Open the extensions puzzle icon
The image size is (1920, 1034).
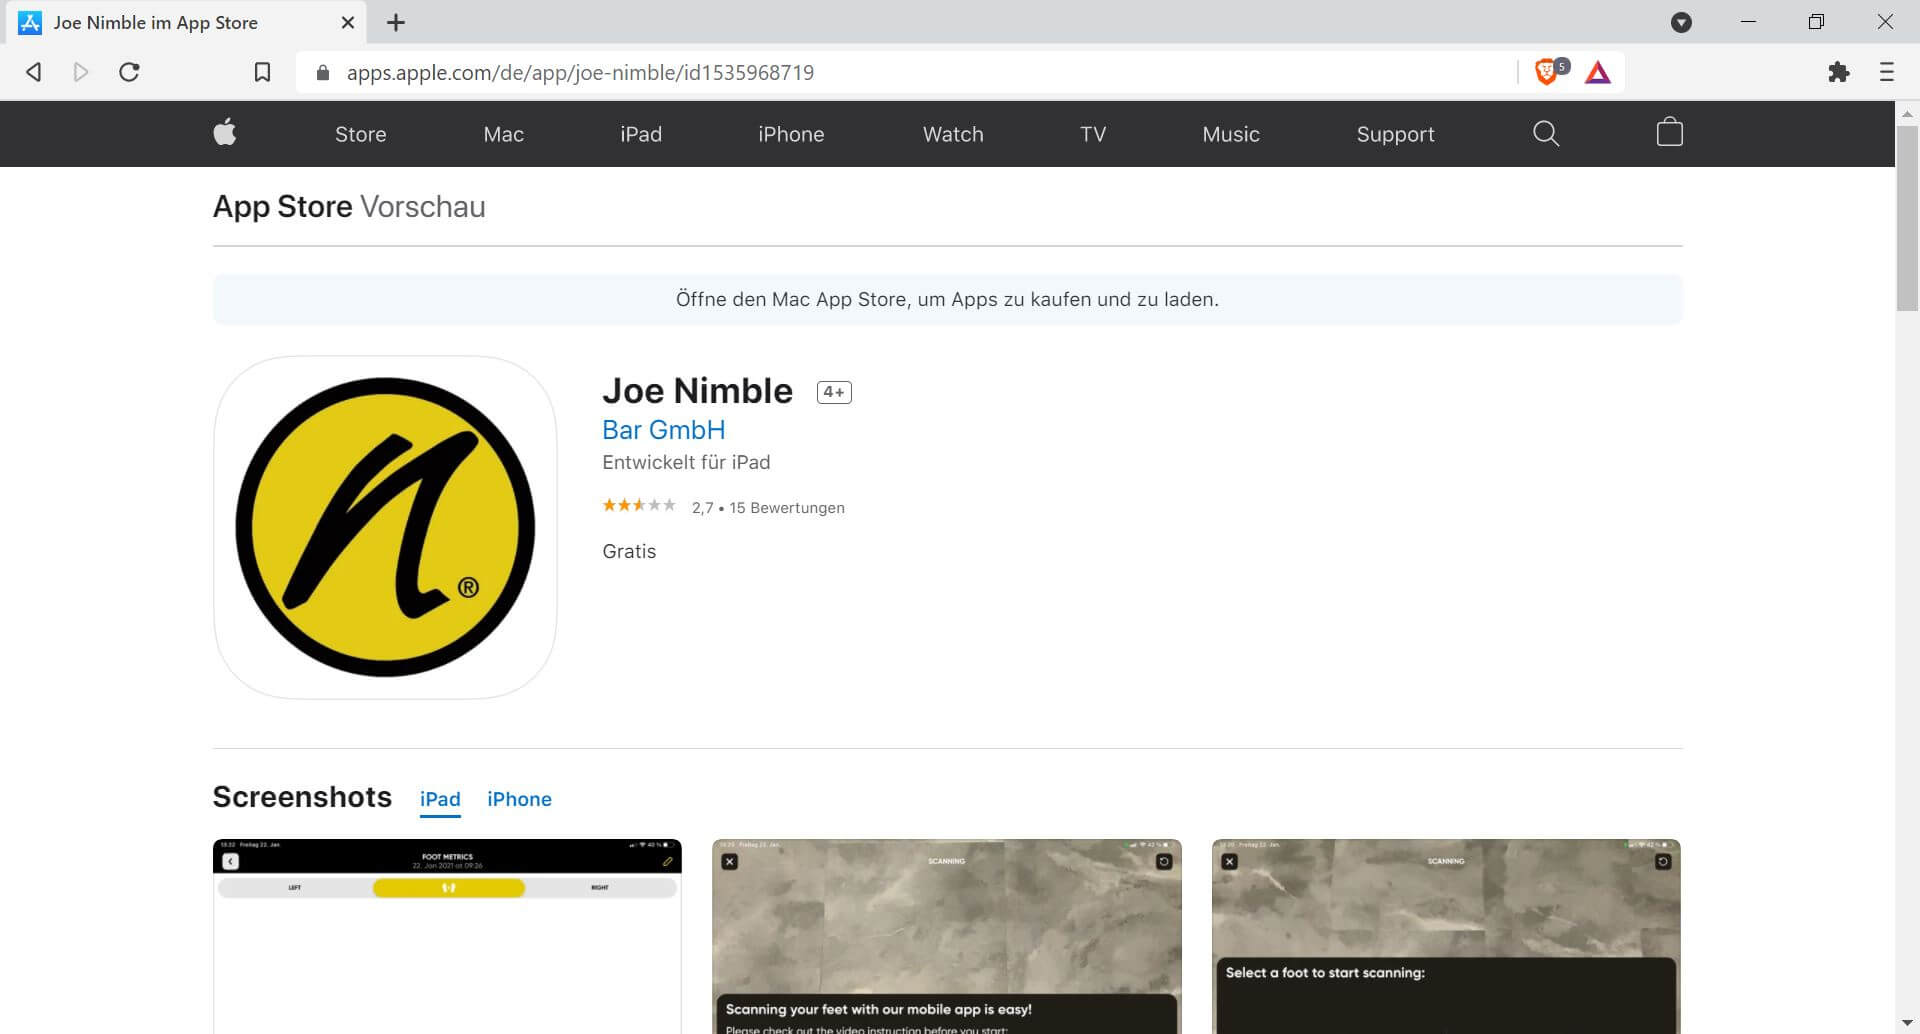pos(1838,72)
